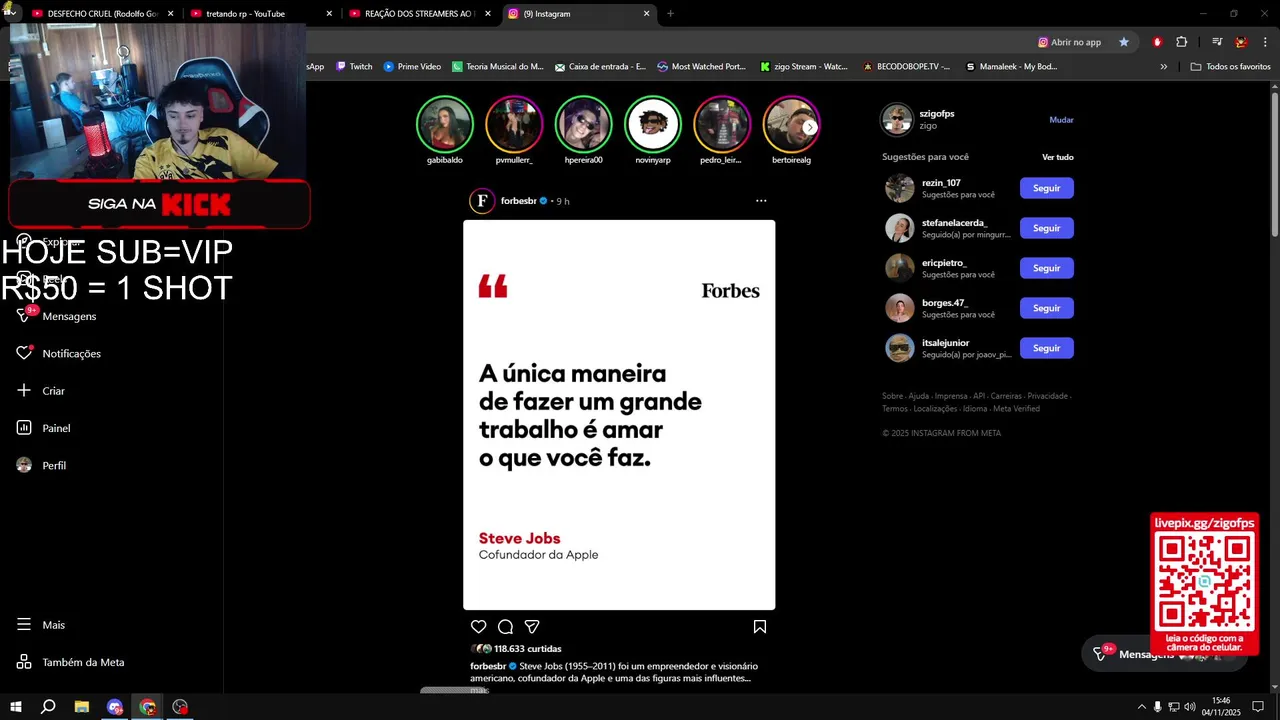View gabibaldo's story
The height and width of the screenshot is (720, 1280).
pos(444,124)
